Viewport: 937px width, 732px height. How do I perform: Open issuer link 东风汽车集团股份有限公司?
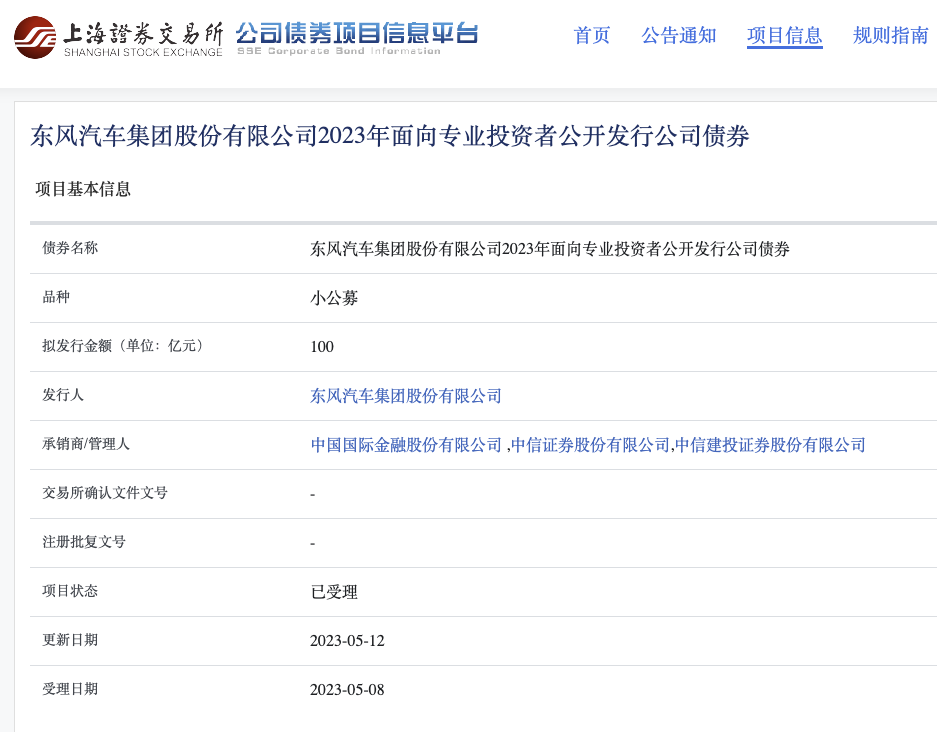406,396
